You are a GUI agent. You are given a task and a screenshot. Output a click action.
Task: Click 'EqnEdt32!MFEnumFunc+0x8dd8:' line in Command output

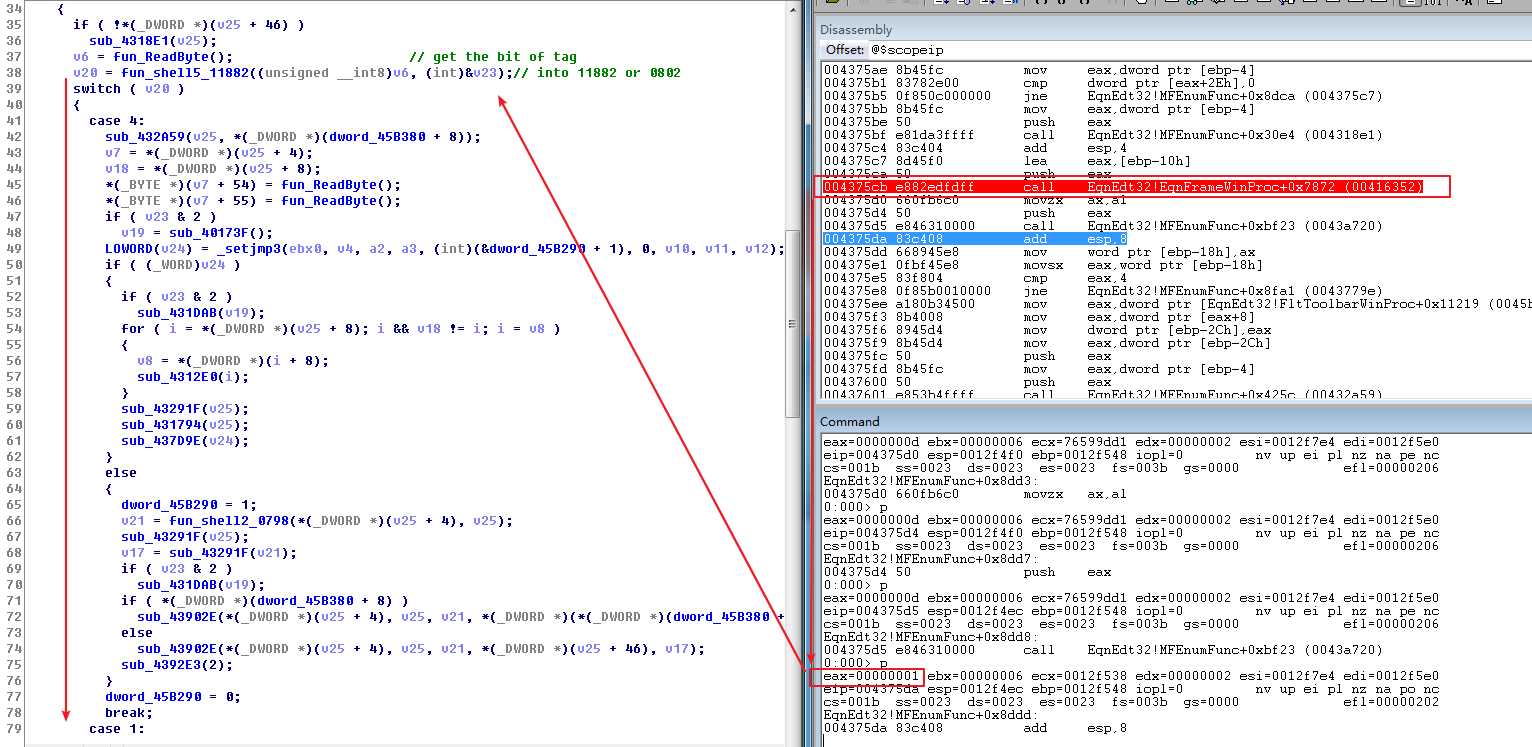[x=931, y=637]
